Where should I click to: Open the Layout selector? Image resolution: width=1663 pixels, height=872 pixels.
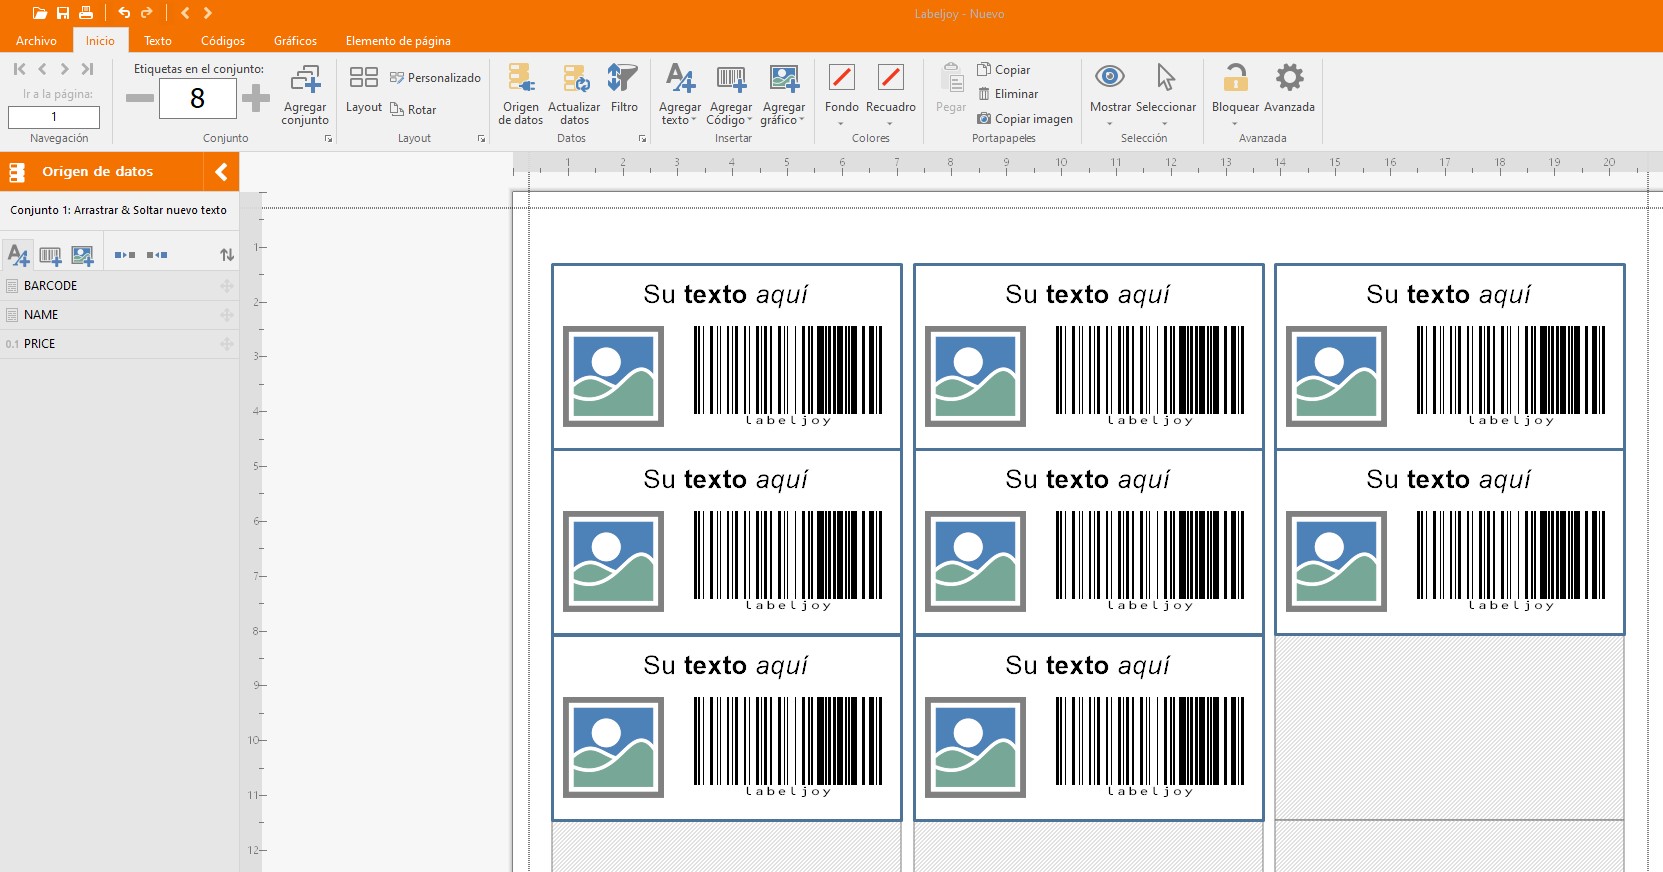(364, 90)
